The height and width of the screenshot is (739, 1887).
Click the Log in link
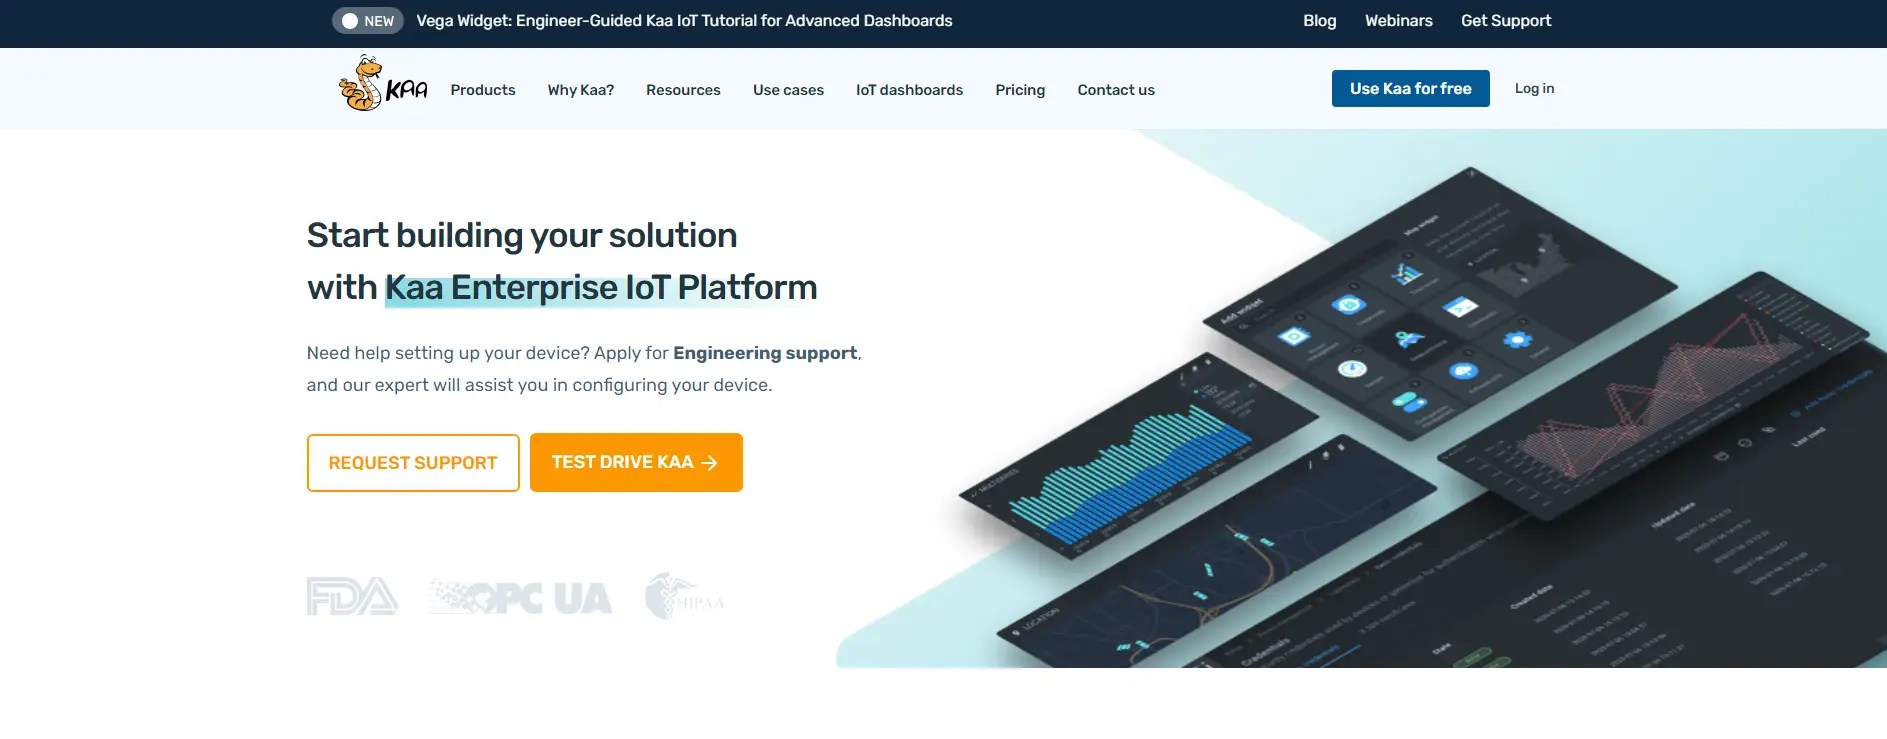(1534, 89)
